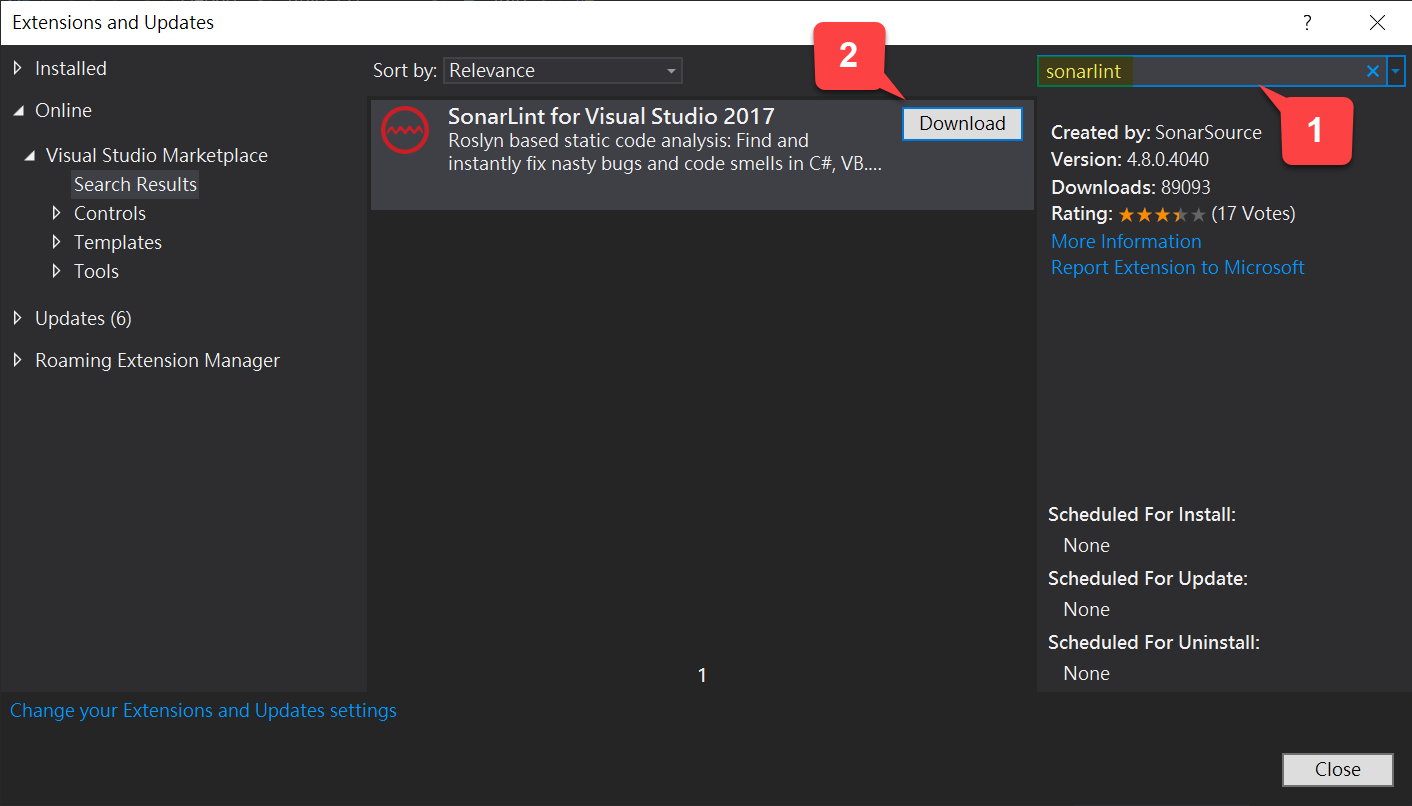The width and height of the screenshot is (1412, 806).
Task: Click the SonarLint extension logo icon
Action: pos(404,130)
